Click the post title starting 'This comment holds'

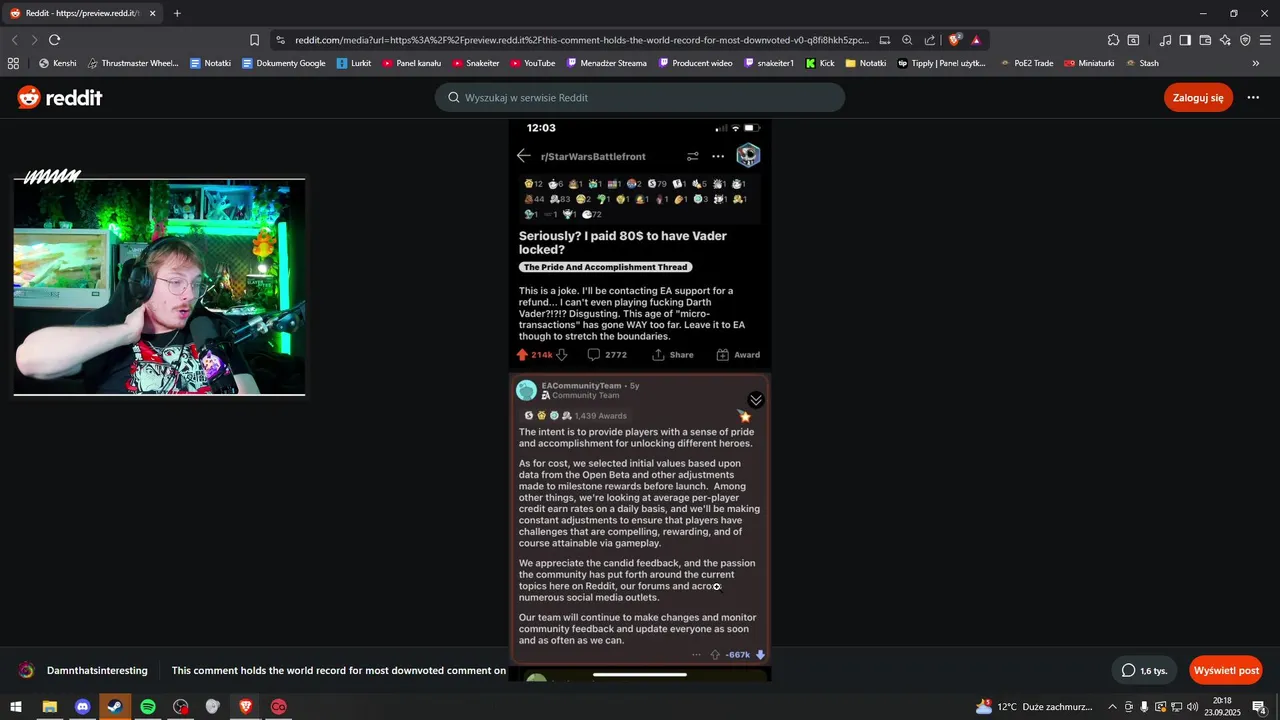tap(339, 670)
